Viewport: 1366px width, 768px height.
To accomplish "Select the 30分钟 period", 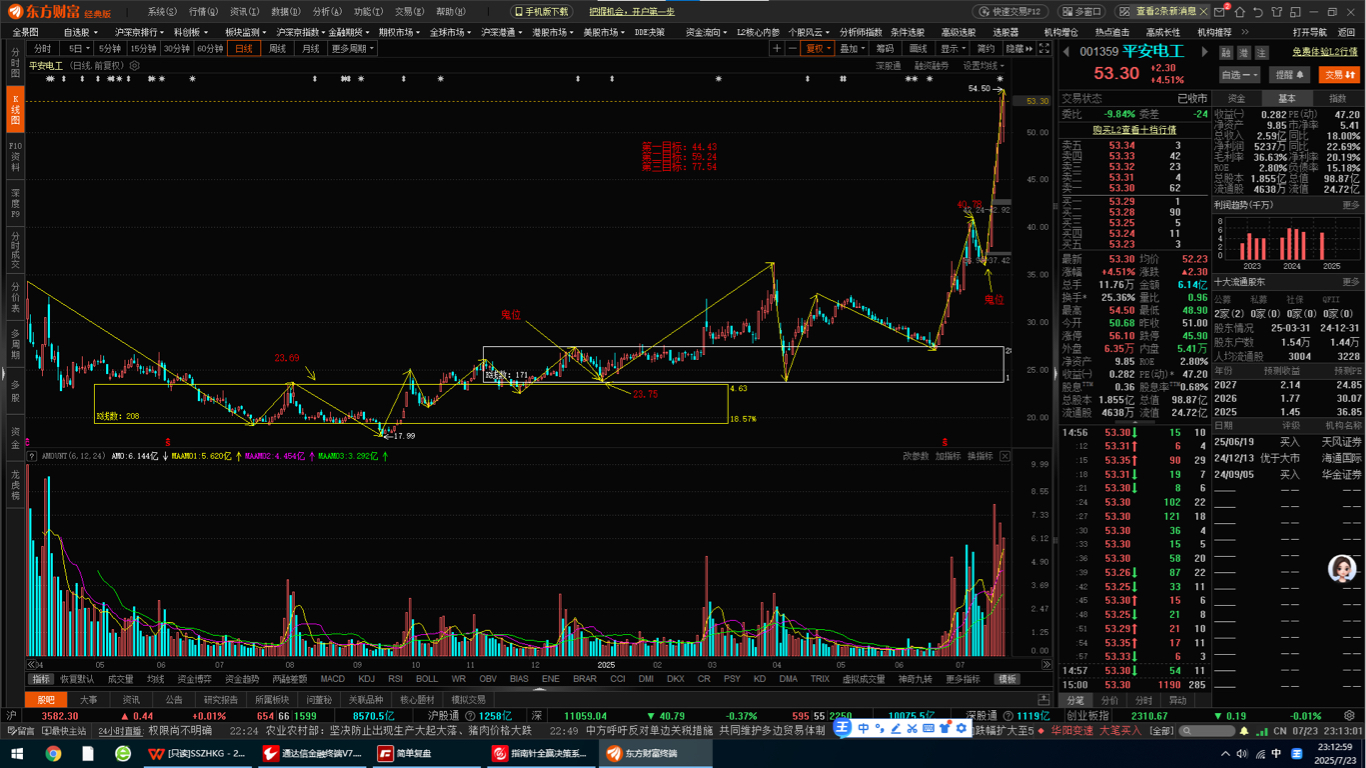I will click(177, 48).
